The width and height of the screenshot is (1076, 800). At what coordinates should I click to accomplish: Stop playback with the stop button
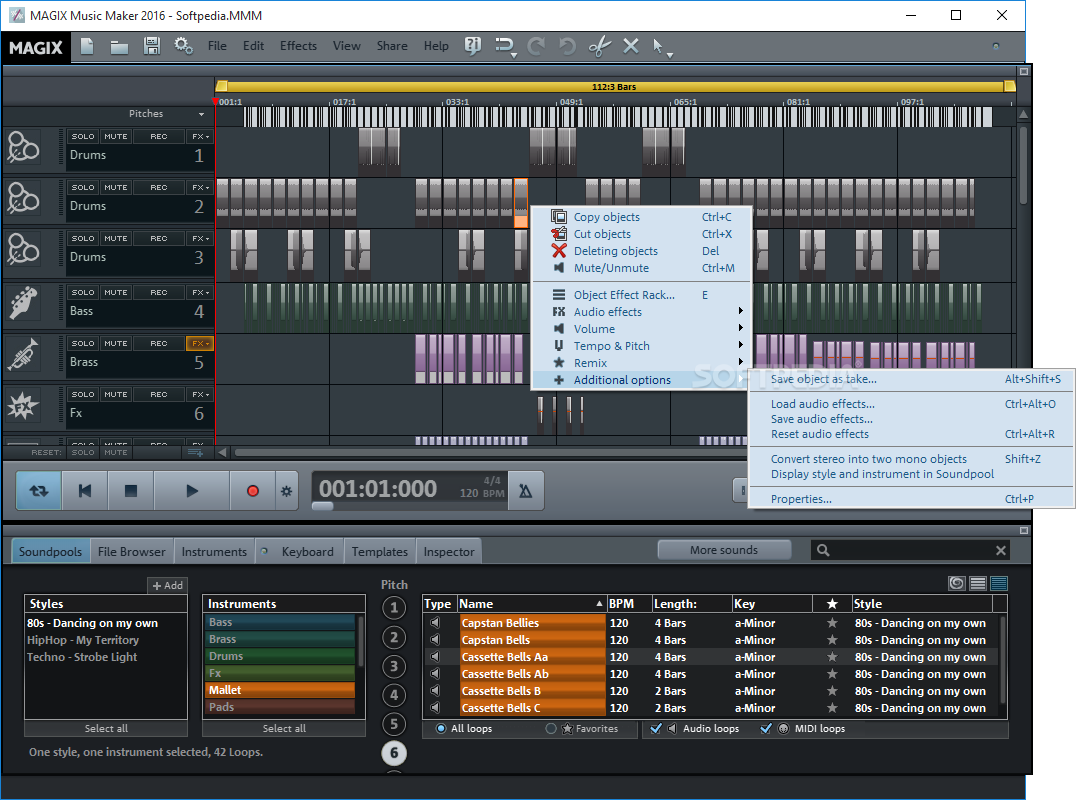click(130, 491)
